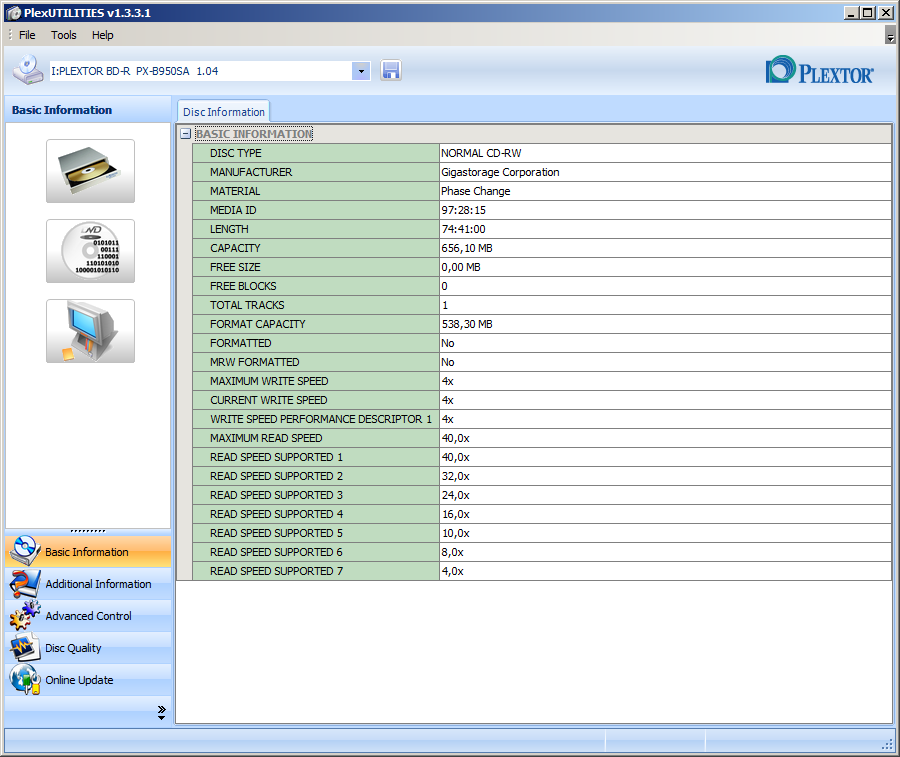Open the drive tray icon in Basic Information panel

coord(91,171)
